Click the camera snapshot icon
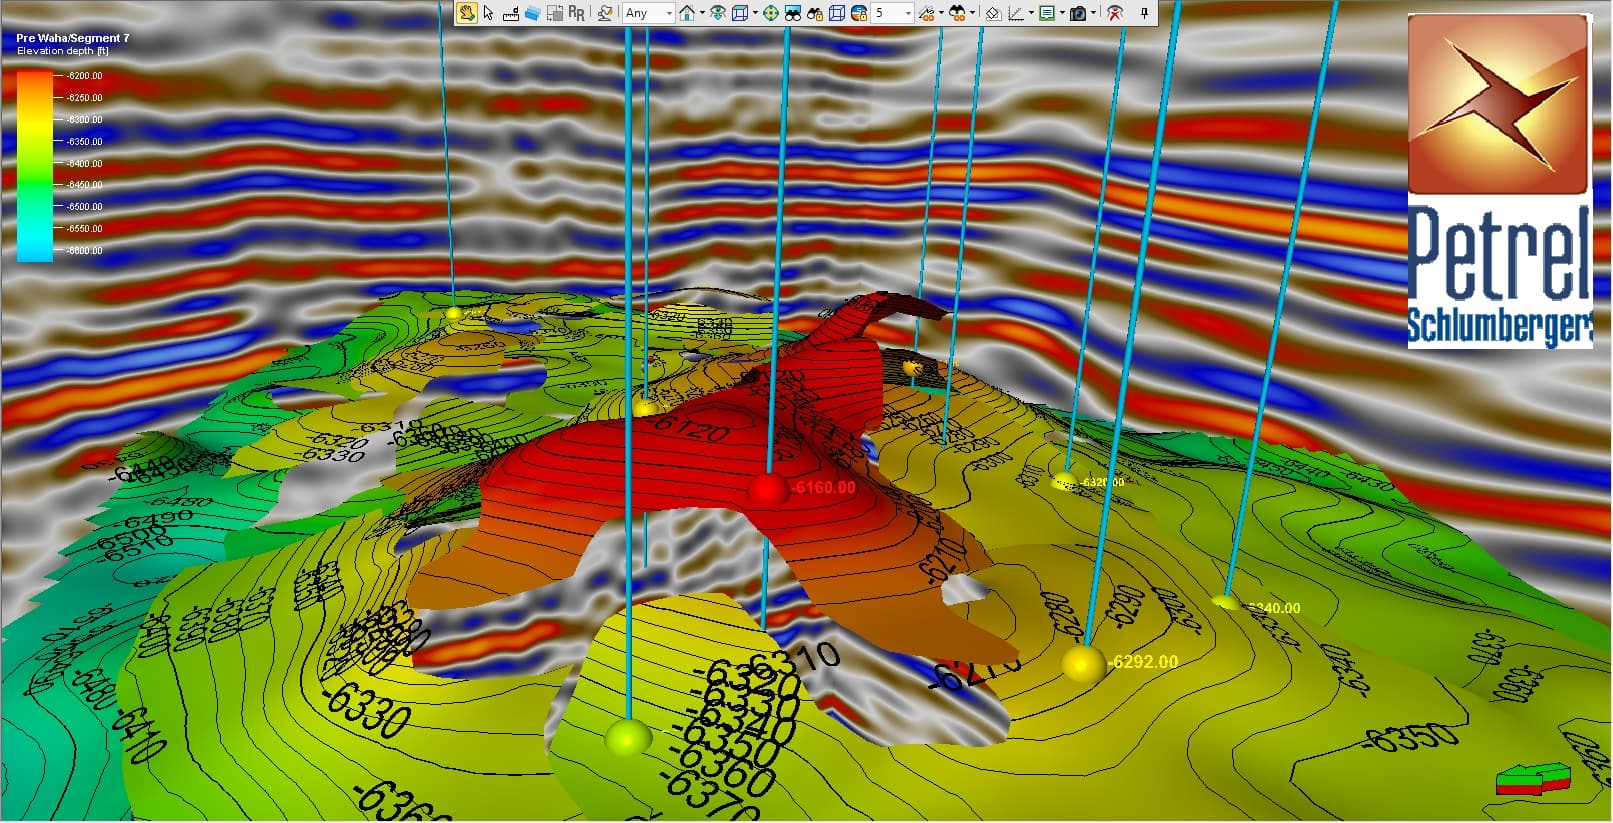The height and width of the screenshot is (823, 1613). (x=1078, y=13)
